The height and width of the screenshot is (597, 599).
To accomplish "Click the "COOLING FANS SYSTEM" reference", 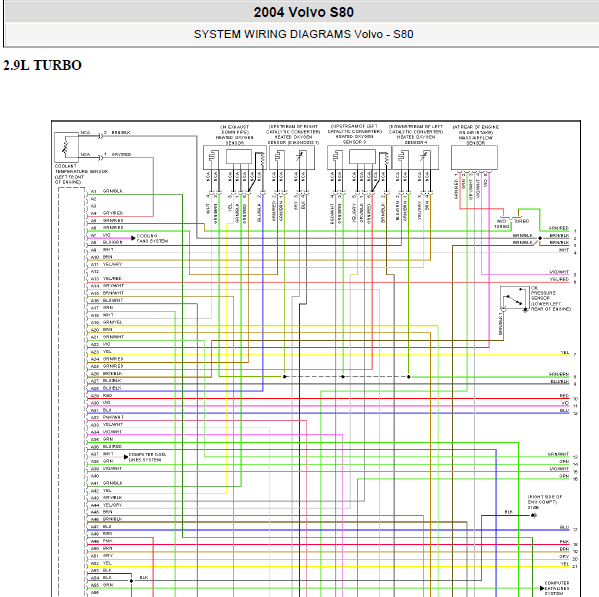I will [152, 238].
